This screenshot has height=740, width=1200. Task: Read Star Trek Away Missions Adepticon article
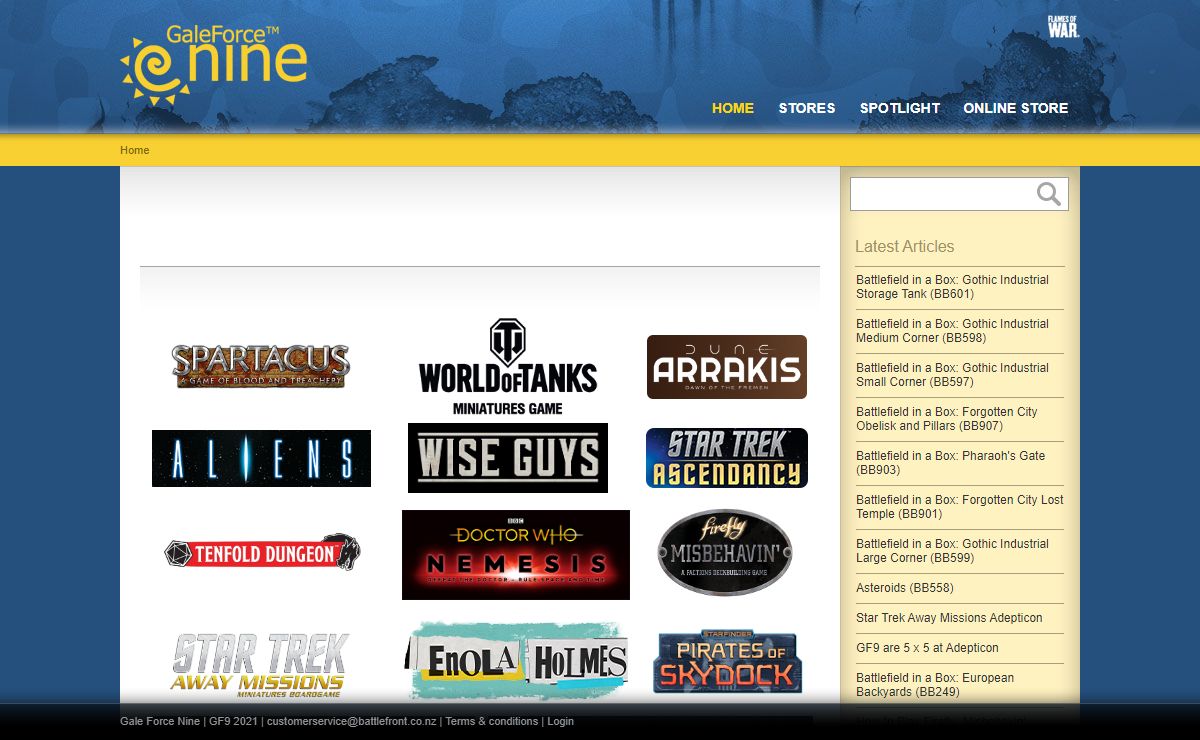pos(949,618)
